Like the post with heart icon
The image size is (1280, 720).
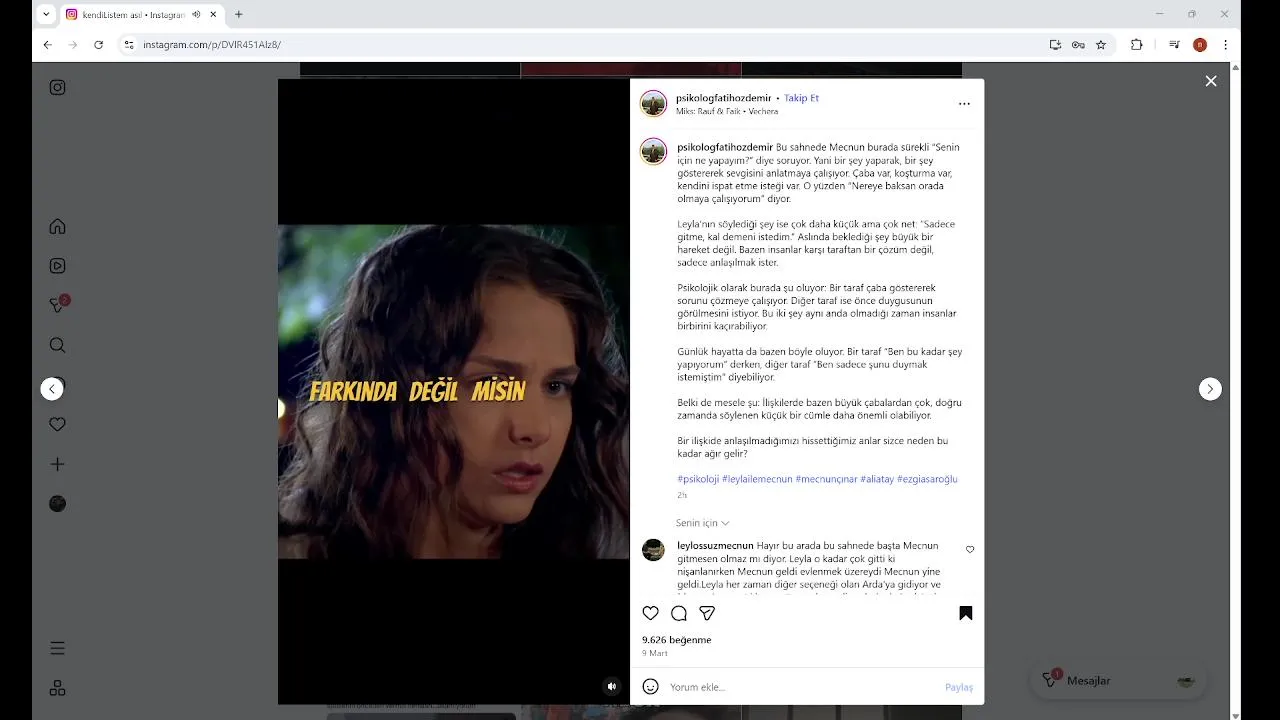coord(651,613)
